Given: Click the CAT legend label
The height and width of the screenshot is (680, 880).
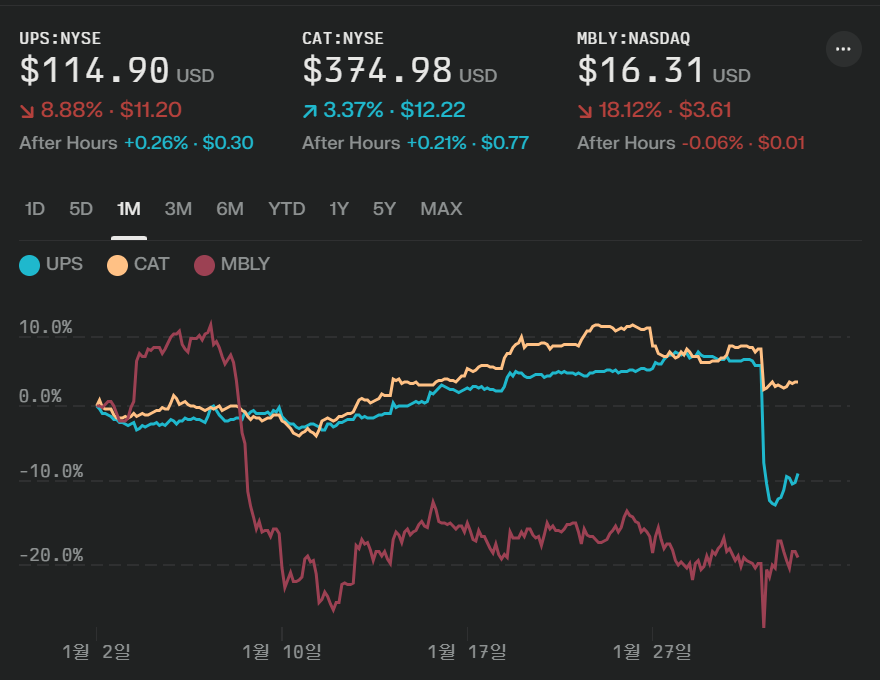Looking at the screenshot, I should pyautogui.click(x=152, y=264).
